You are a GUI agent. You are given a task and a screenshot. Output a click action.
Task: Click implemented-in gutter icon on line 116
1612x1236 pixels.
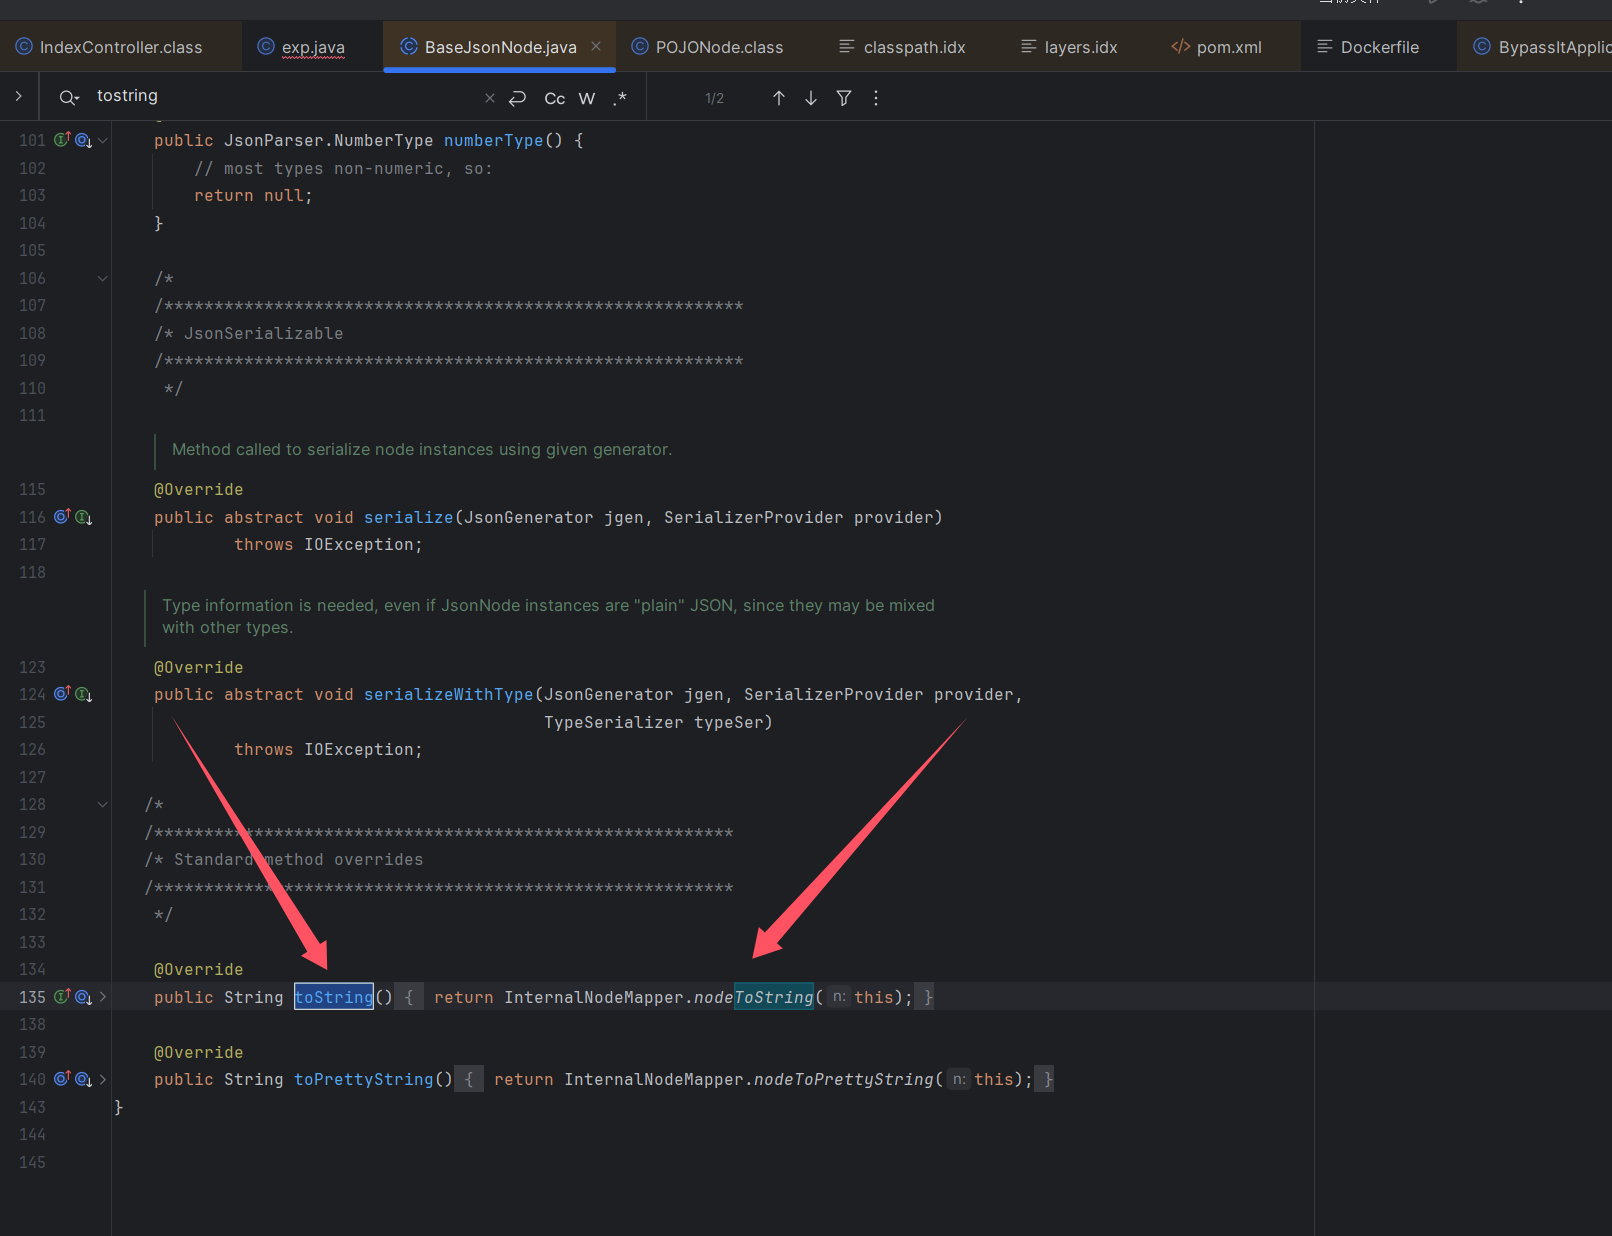click(x=84, y=518)
